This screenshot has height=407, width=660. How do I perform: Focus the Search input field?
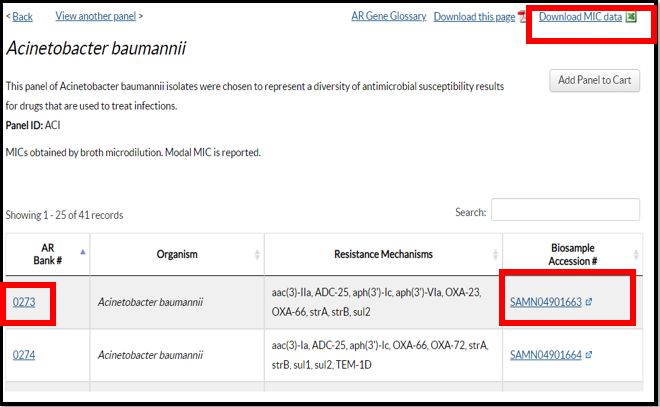(x=565, y=209)
